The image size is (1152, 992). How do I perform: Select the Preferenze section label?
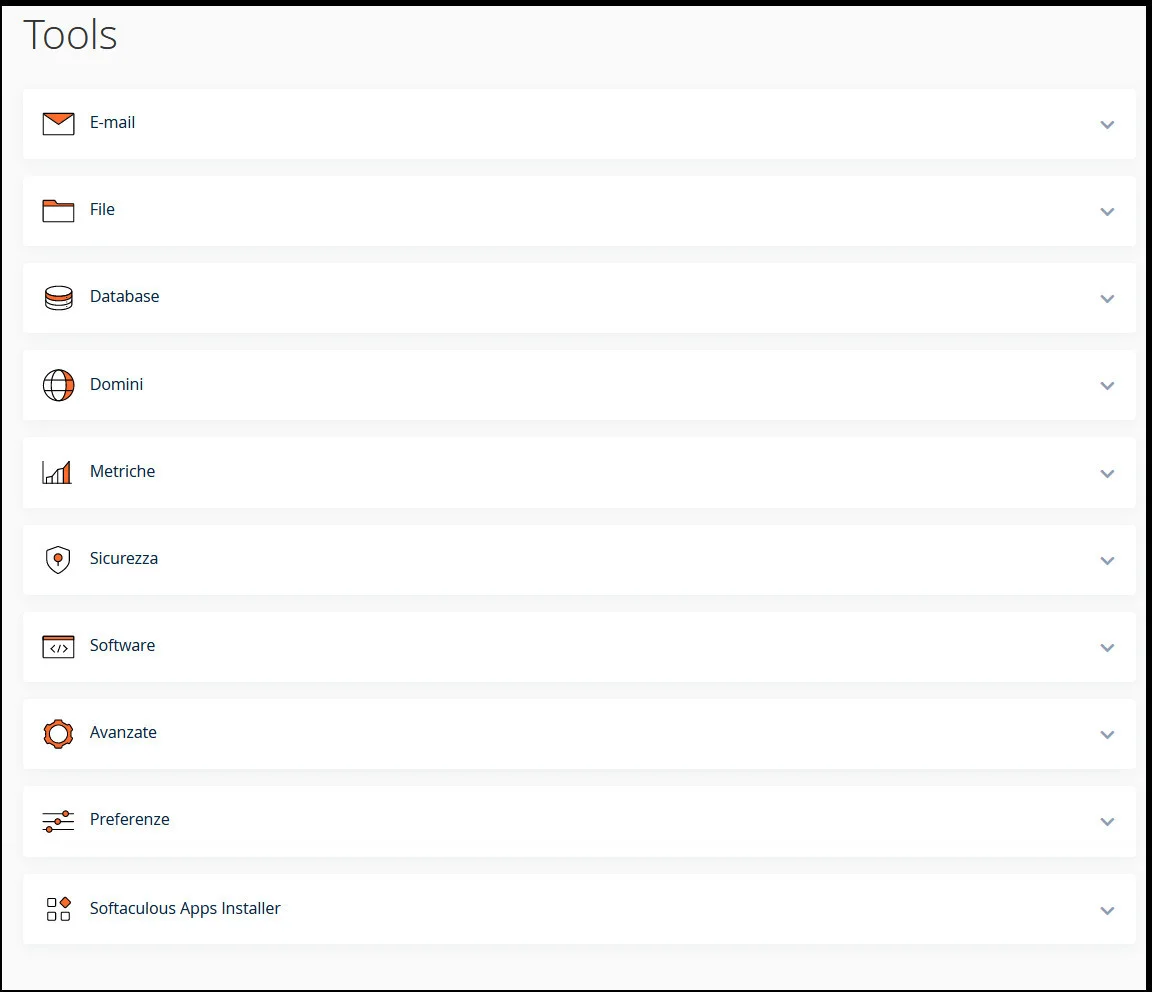click(130, 820)
